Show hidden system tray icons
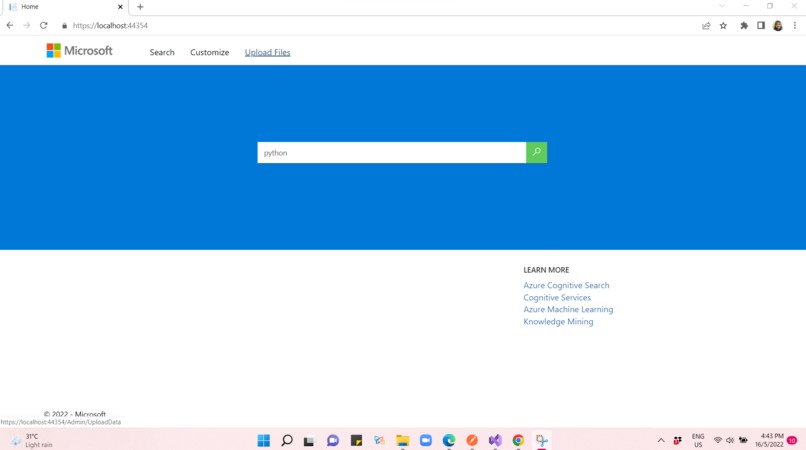This screenshot has width=806, height=450. tap(661, 441)
